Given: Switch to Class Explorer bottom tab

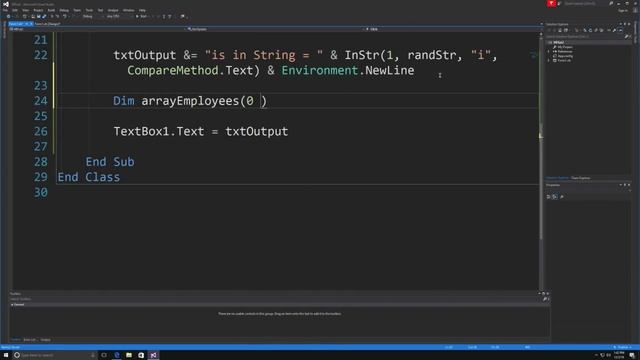Looking at the screenshot, I should (x=580, y=178).
